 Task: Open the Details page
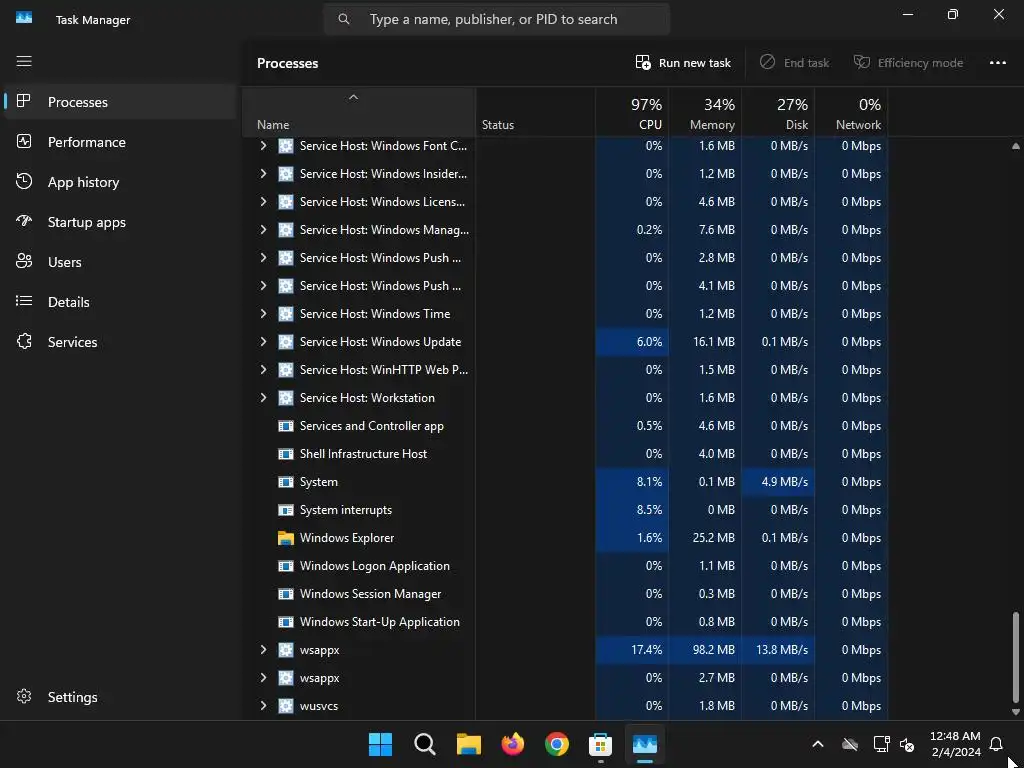(120, 302)
